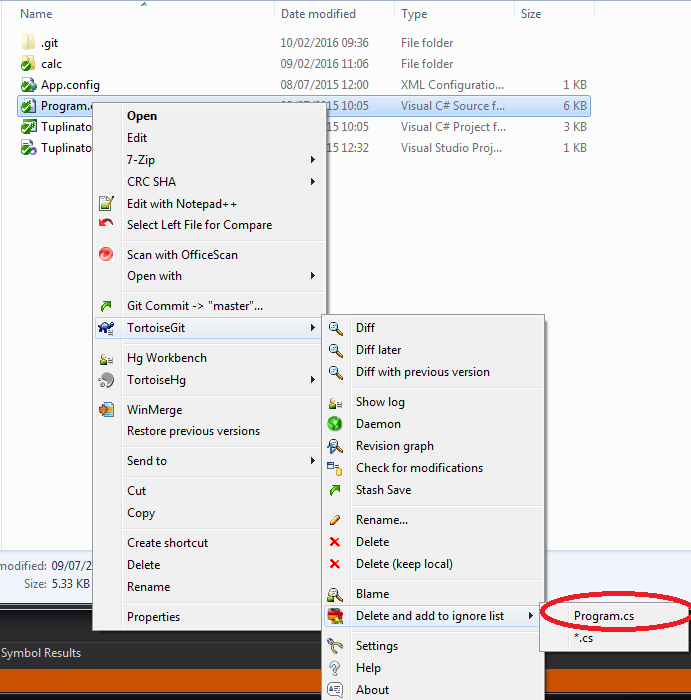Expand the Delete and add to ignore list arrow
Image resolution: width=691 pixels, height=700 pixels.
click(x=530, y=616)
